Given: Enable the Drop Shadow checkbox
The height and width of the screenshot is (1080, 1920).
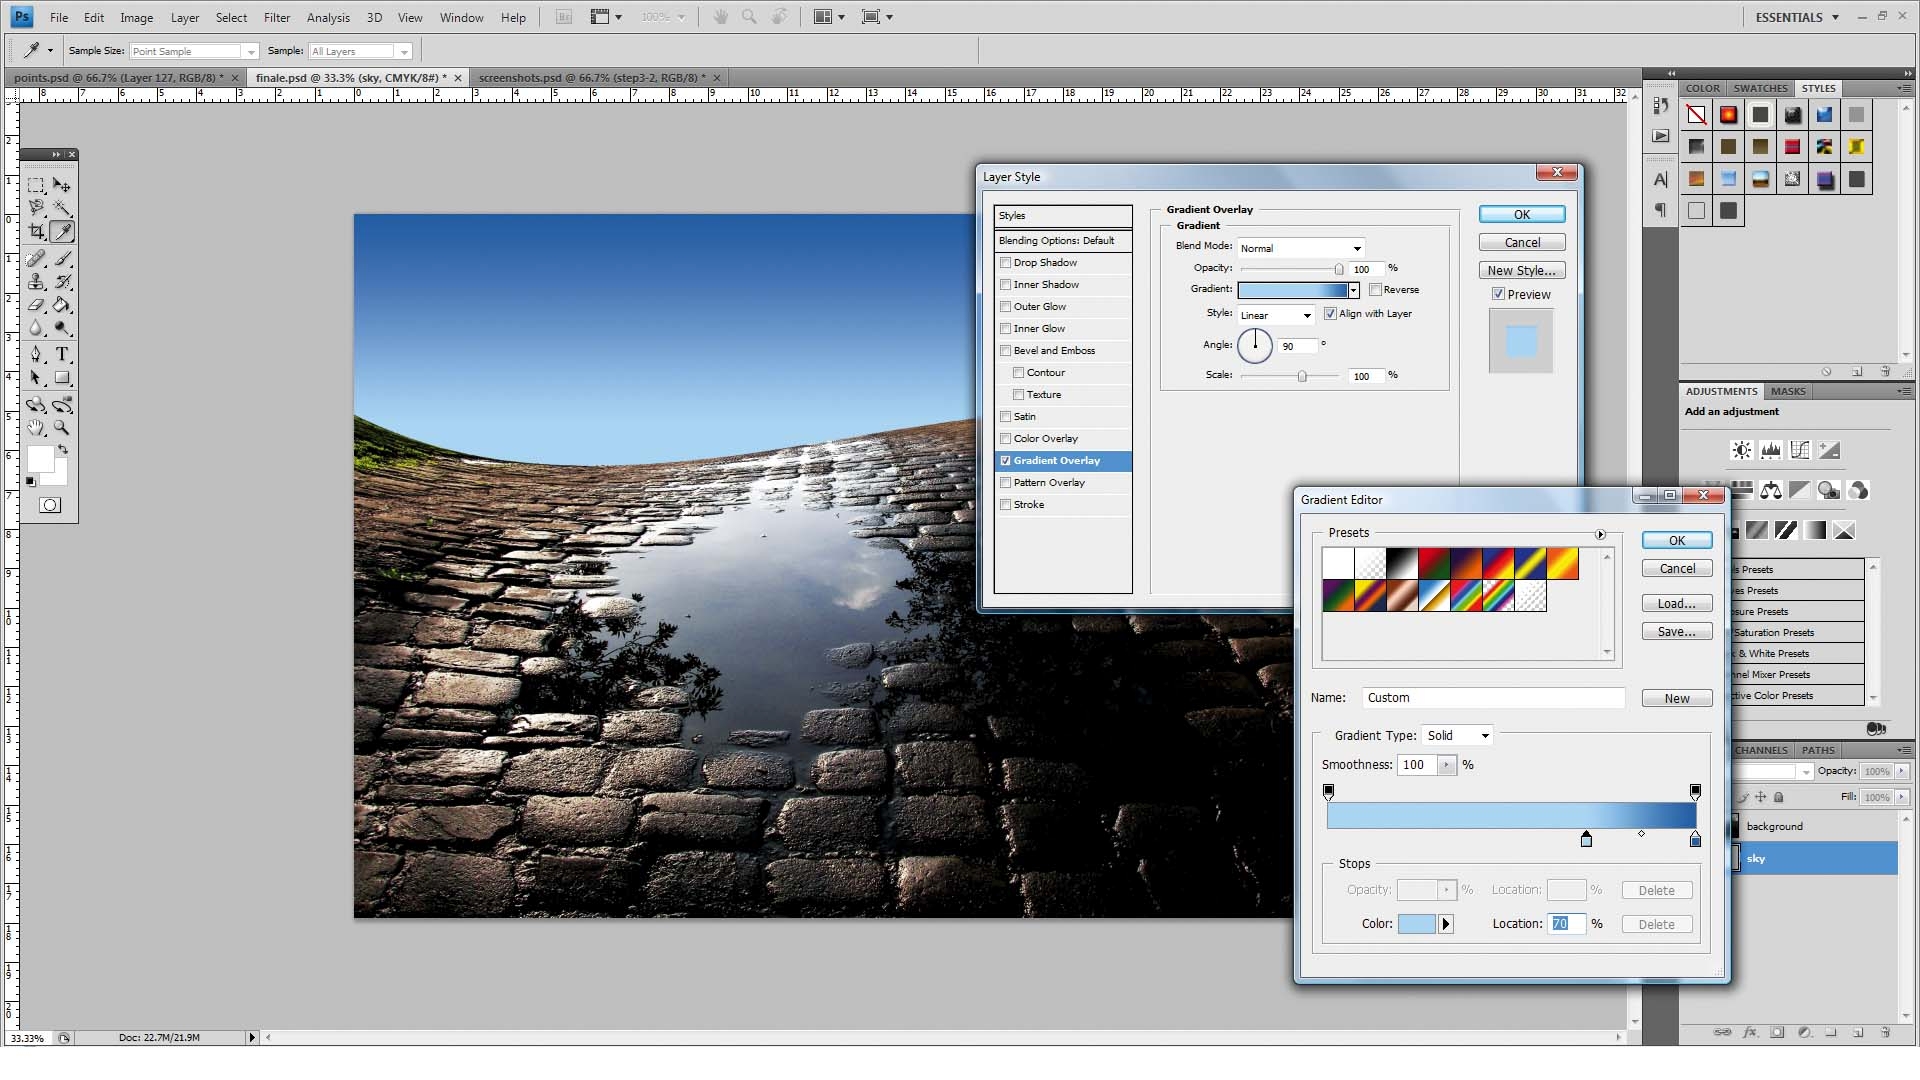Looking at the screenshot, I should click(1005, 263).
